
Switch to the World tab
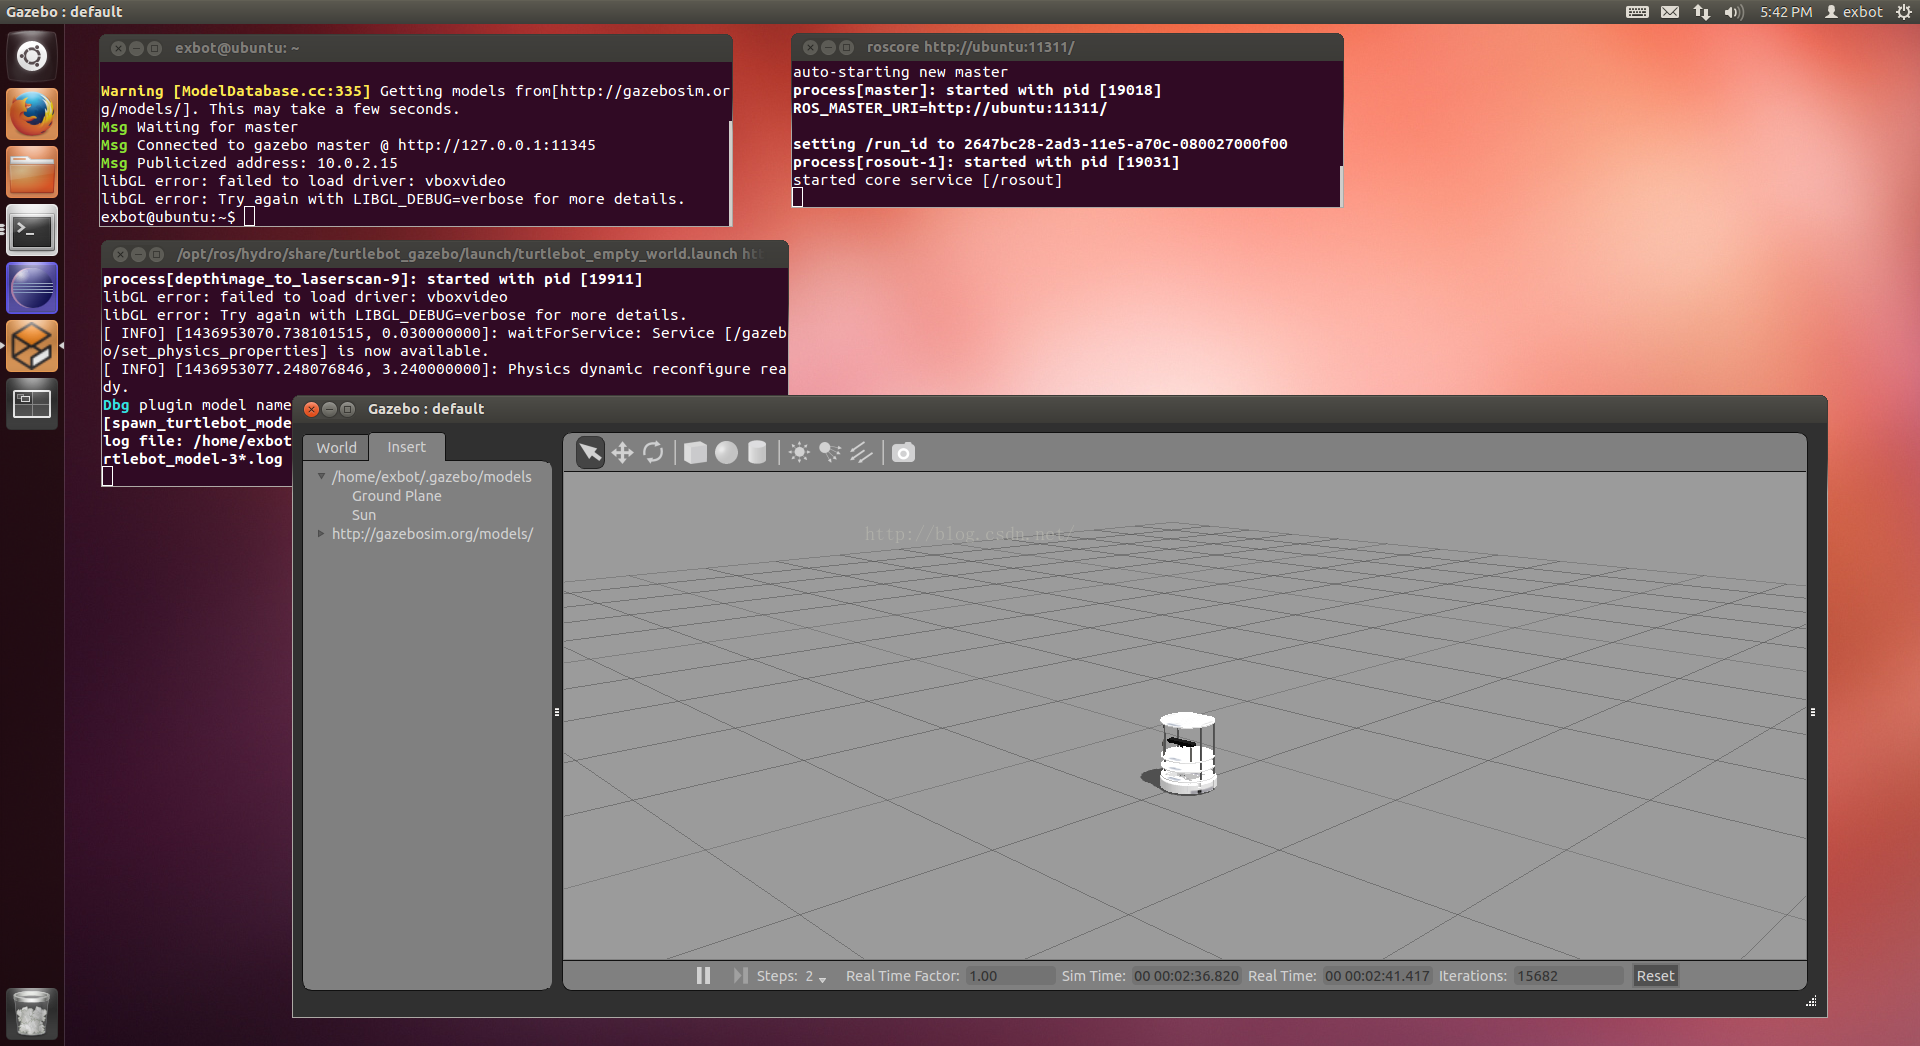337,448
